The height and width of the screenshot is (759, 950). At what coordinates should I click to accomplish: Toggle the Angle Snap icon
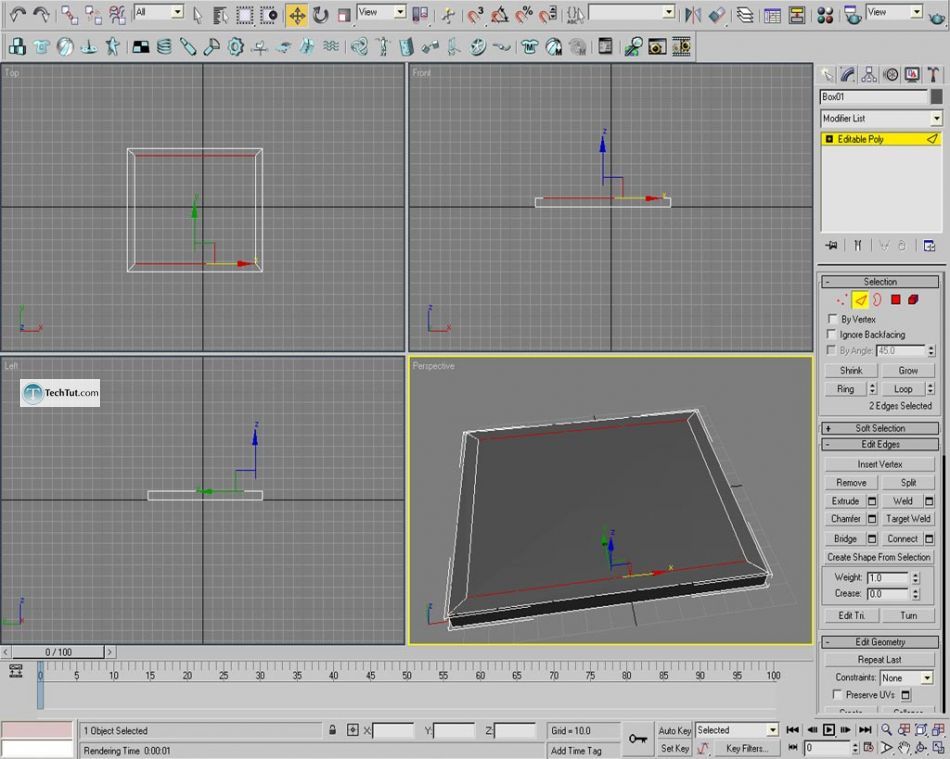tap(499, 15)
